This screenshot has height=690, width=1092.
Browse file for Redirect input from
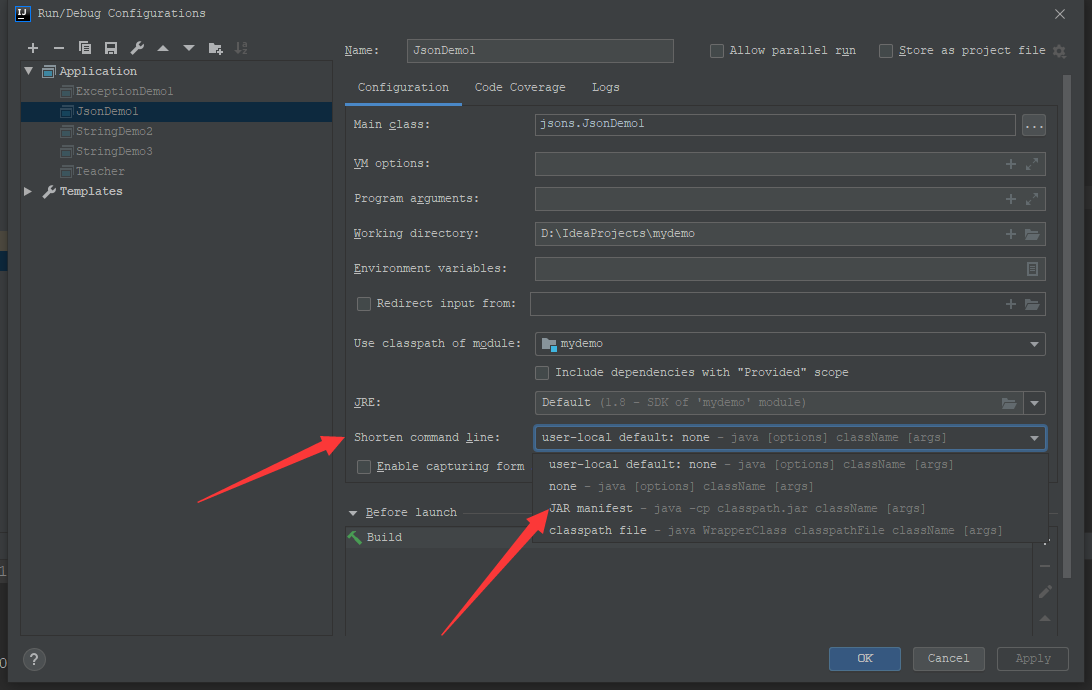(x=1032, y=304)
